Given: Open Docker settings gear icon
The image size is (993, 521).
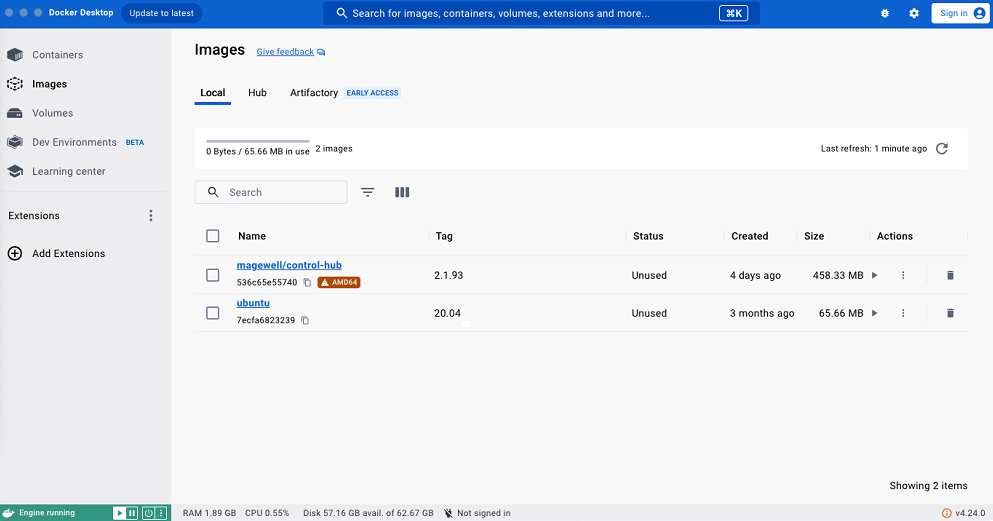Looking at the screenshot, I should click(x=913, y=13).
